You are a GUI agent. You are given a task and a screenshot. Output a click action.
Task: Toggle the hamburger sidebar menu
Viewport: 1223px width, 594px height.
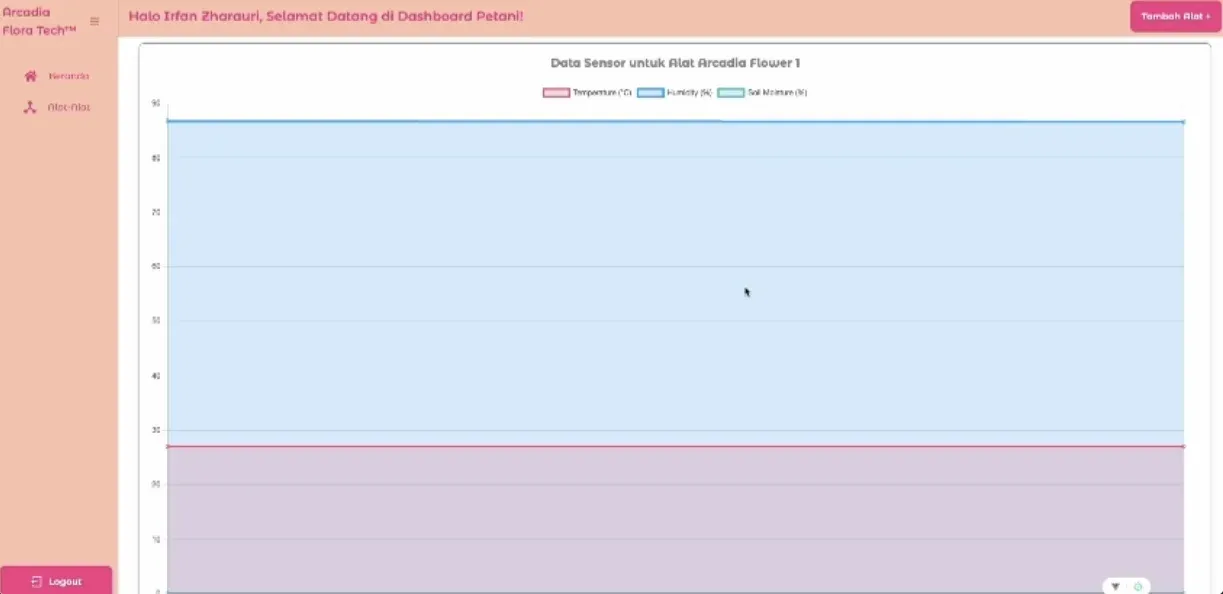95,21
